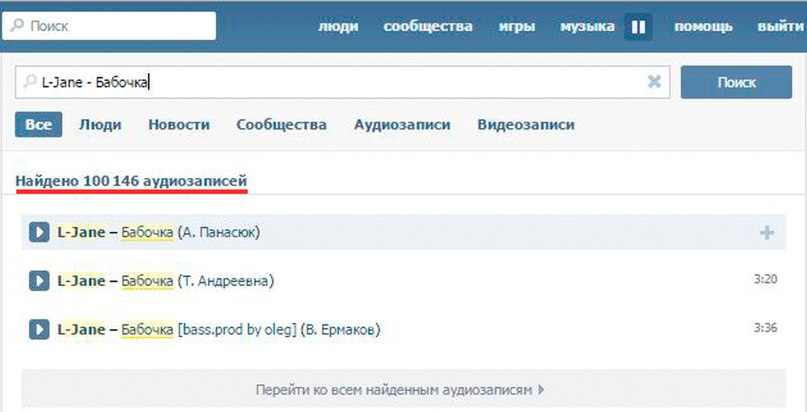Open игры in the top menu
807x412 pixels.
pyautogui.click(x=517, y=26)
